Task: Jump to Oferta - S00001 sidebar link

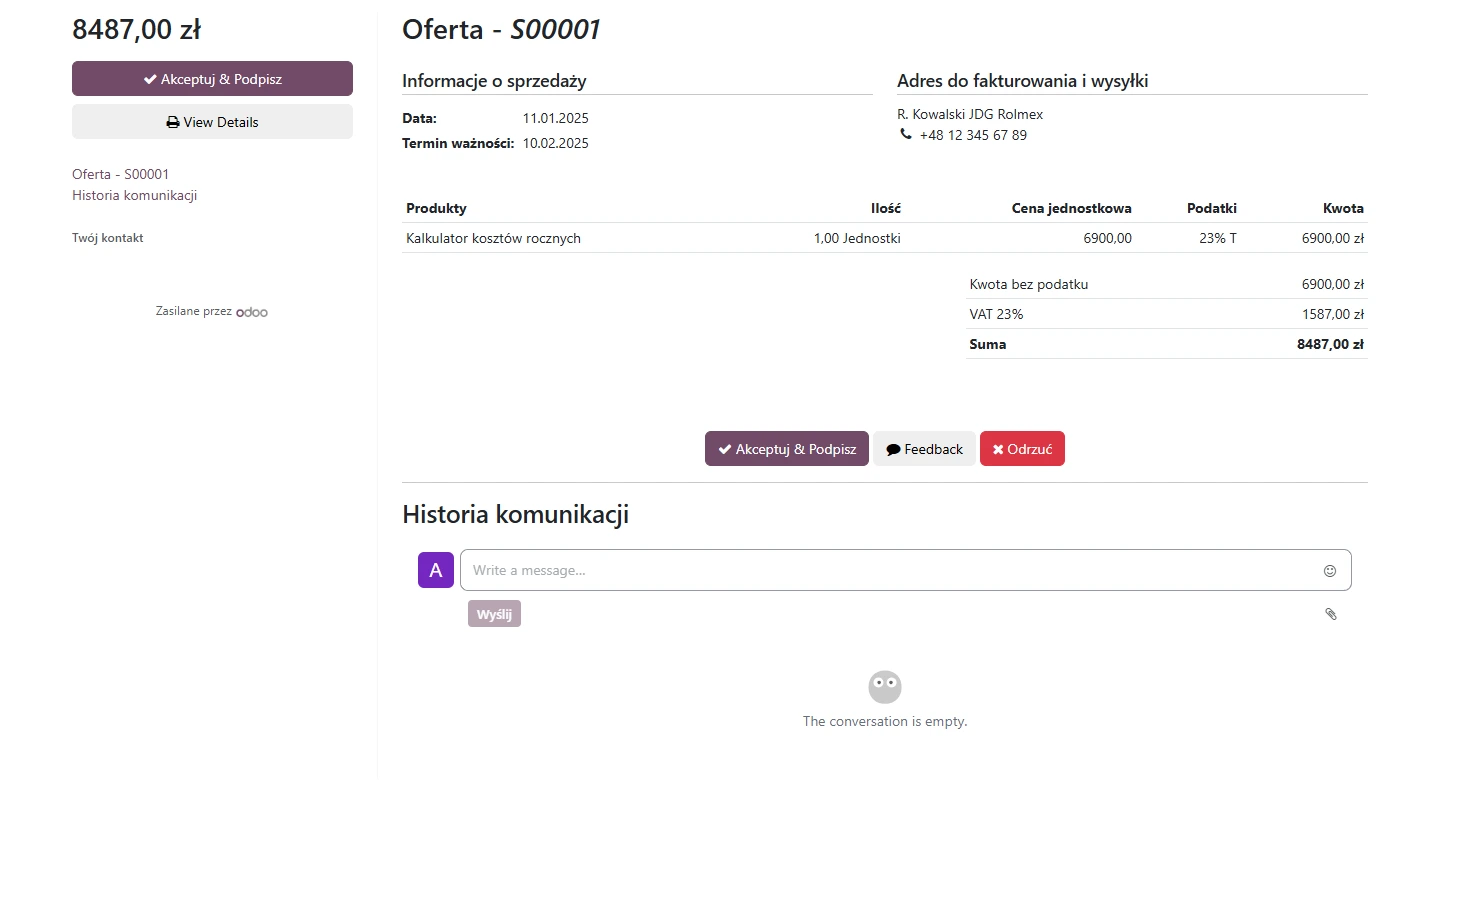Action: pos(120,174)
